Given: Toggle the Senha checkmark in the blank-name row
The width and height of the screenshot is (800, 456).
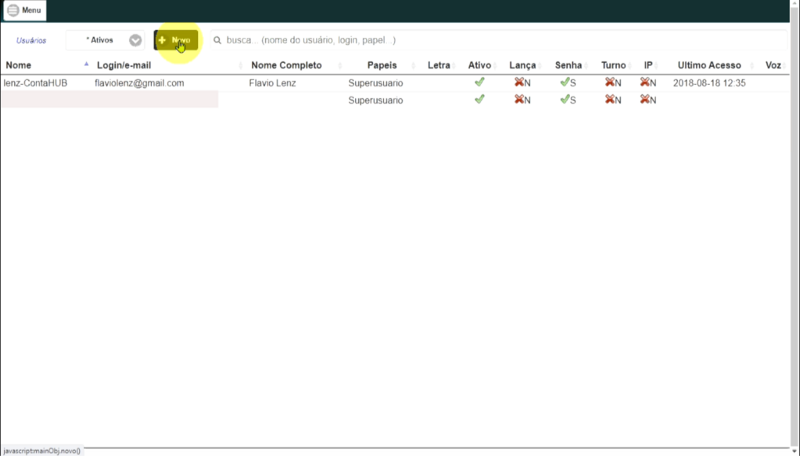Looking at the screenshot, I should coord(564,99).
